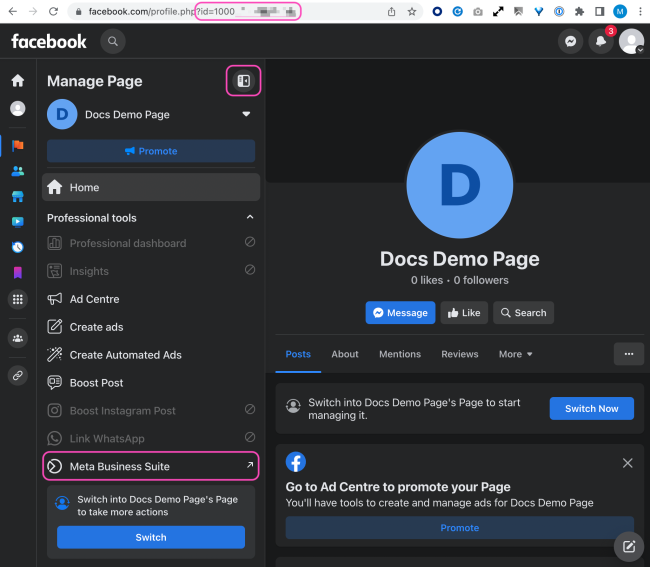Dismiss the Ad Centre promotion card
The height and width of the screenshot is (567, 650).
(627, 463)
